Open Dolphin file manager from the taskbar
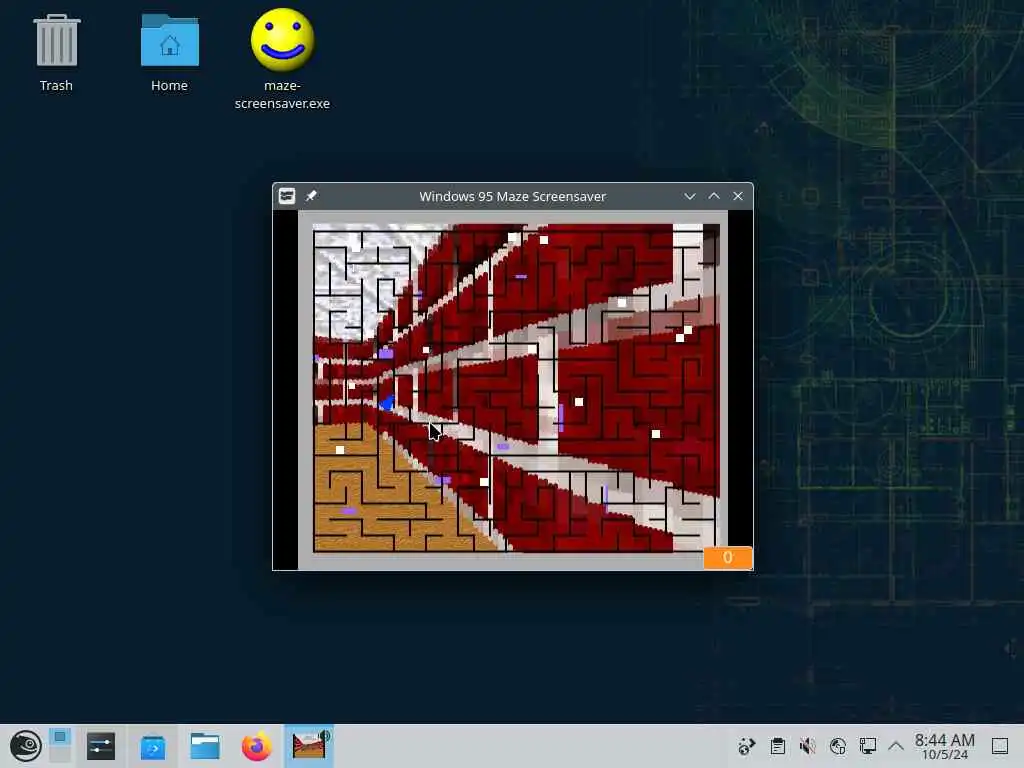Image resolution: width=1024 pixels, height=768 pixels. pos(204,746)
